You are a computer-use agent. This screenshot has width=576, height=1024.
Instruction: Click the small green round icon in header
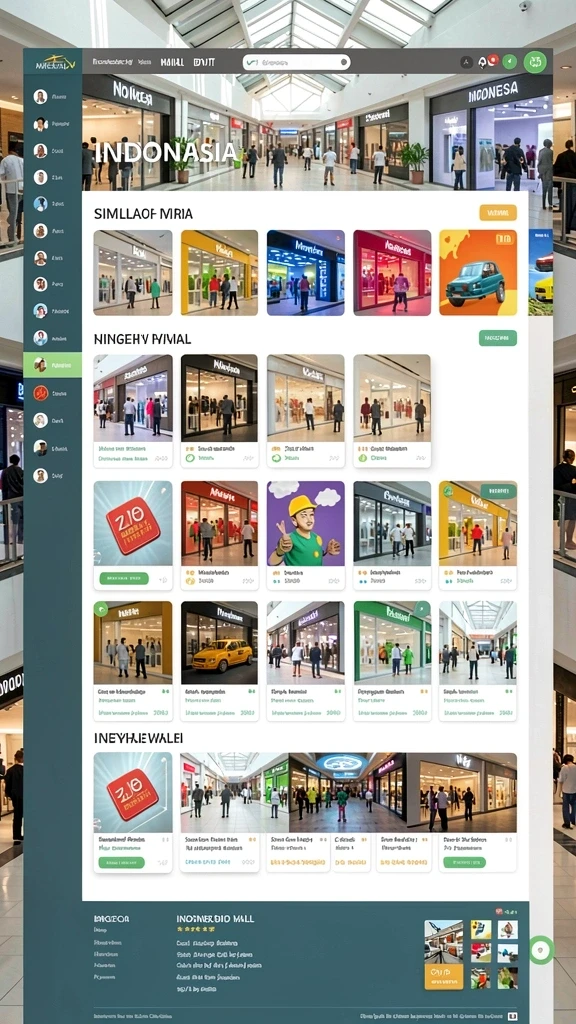point(510,62)
